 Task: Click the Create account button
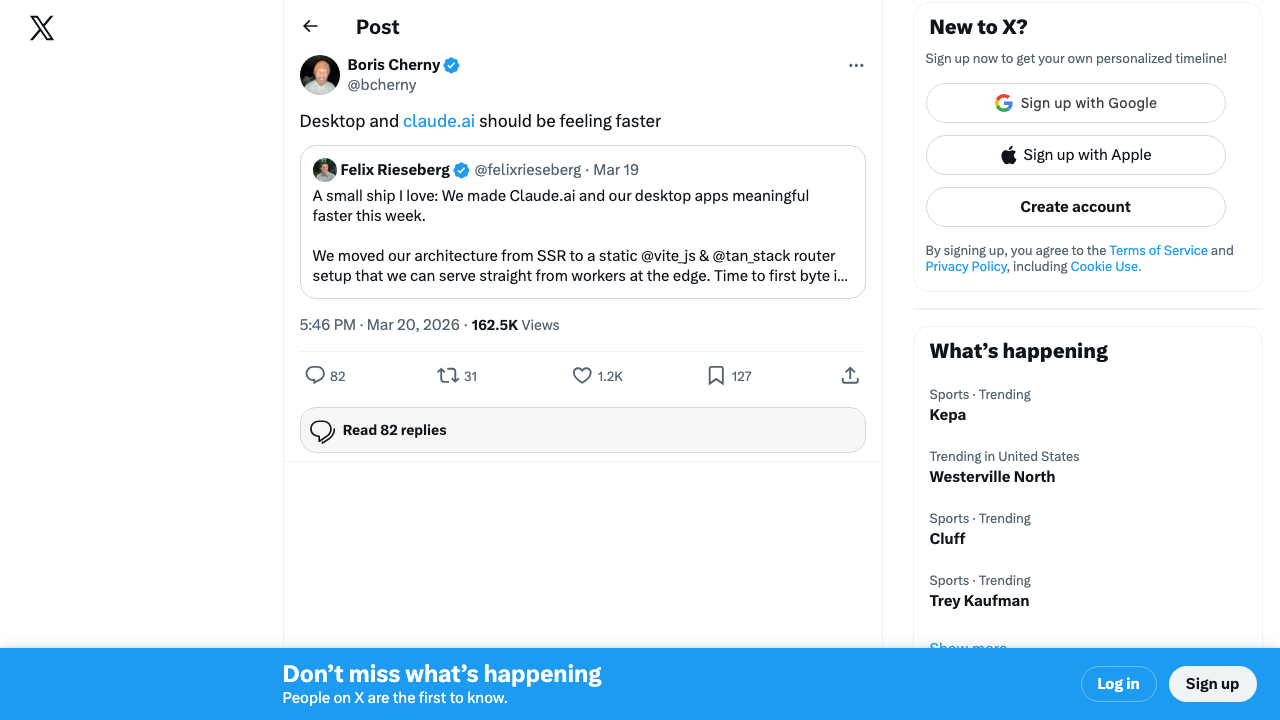(1075, 207)
